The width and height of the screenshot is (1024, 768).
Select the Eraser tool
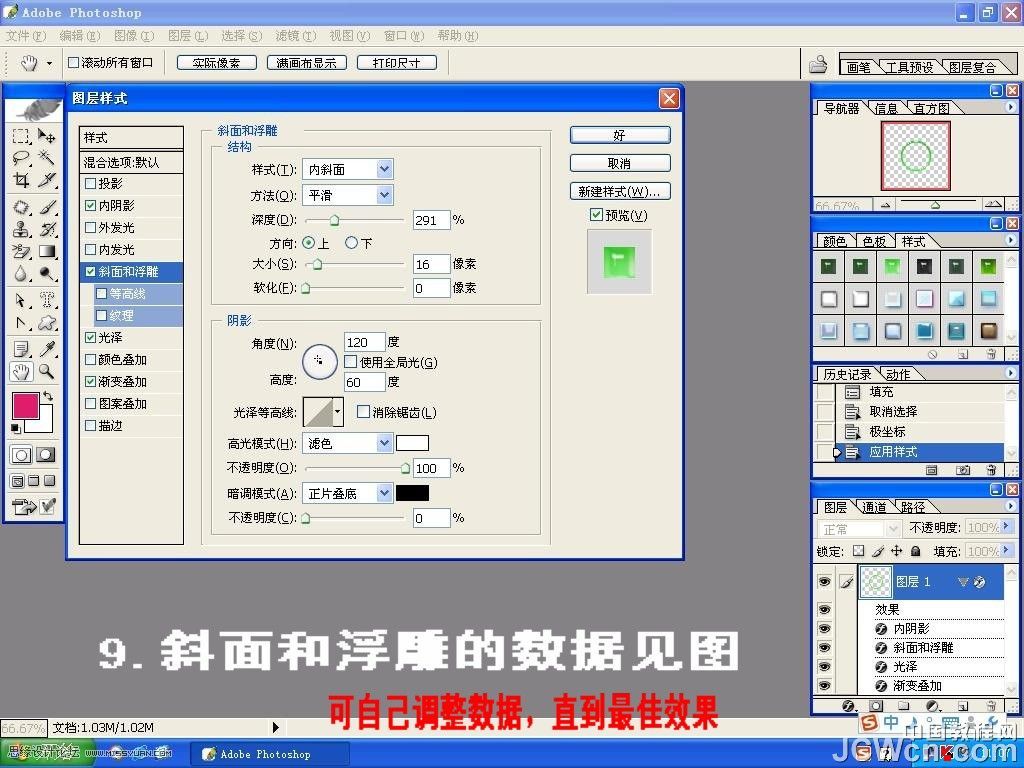click(21, 251)
